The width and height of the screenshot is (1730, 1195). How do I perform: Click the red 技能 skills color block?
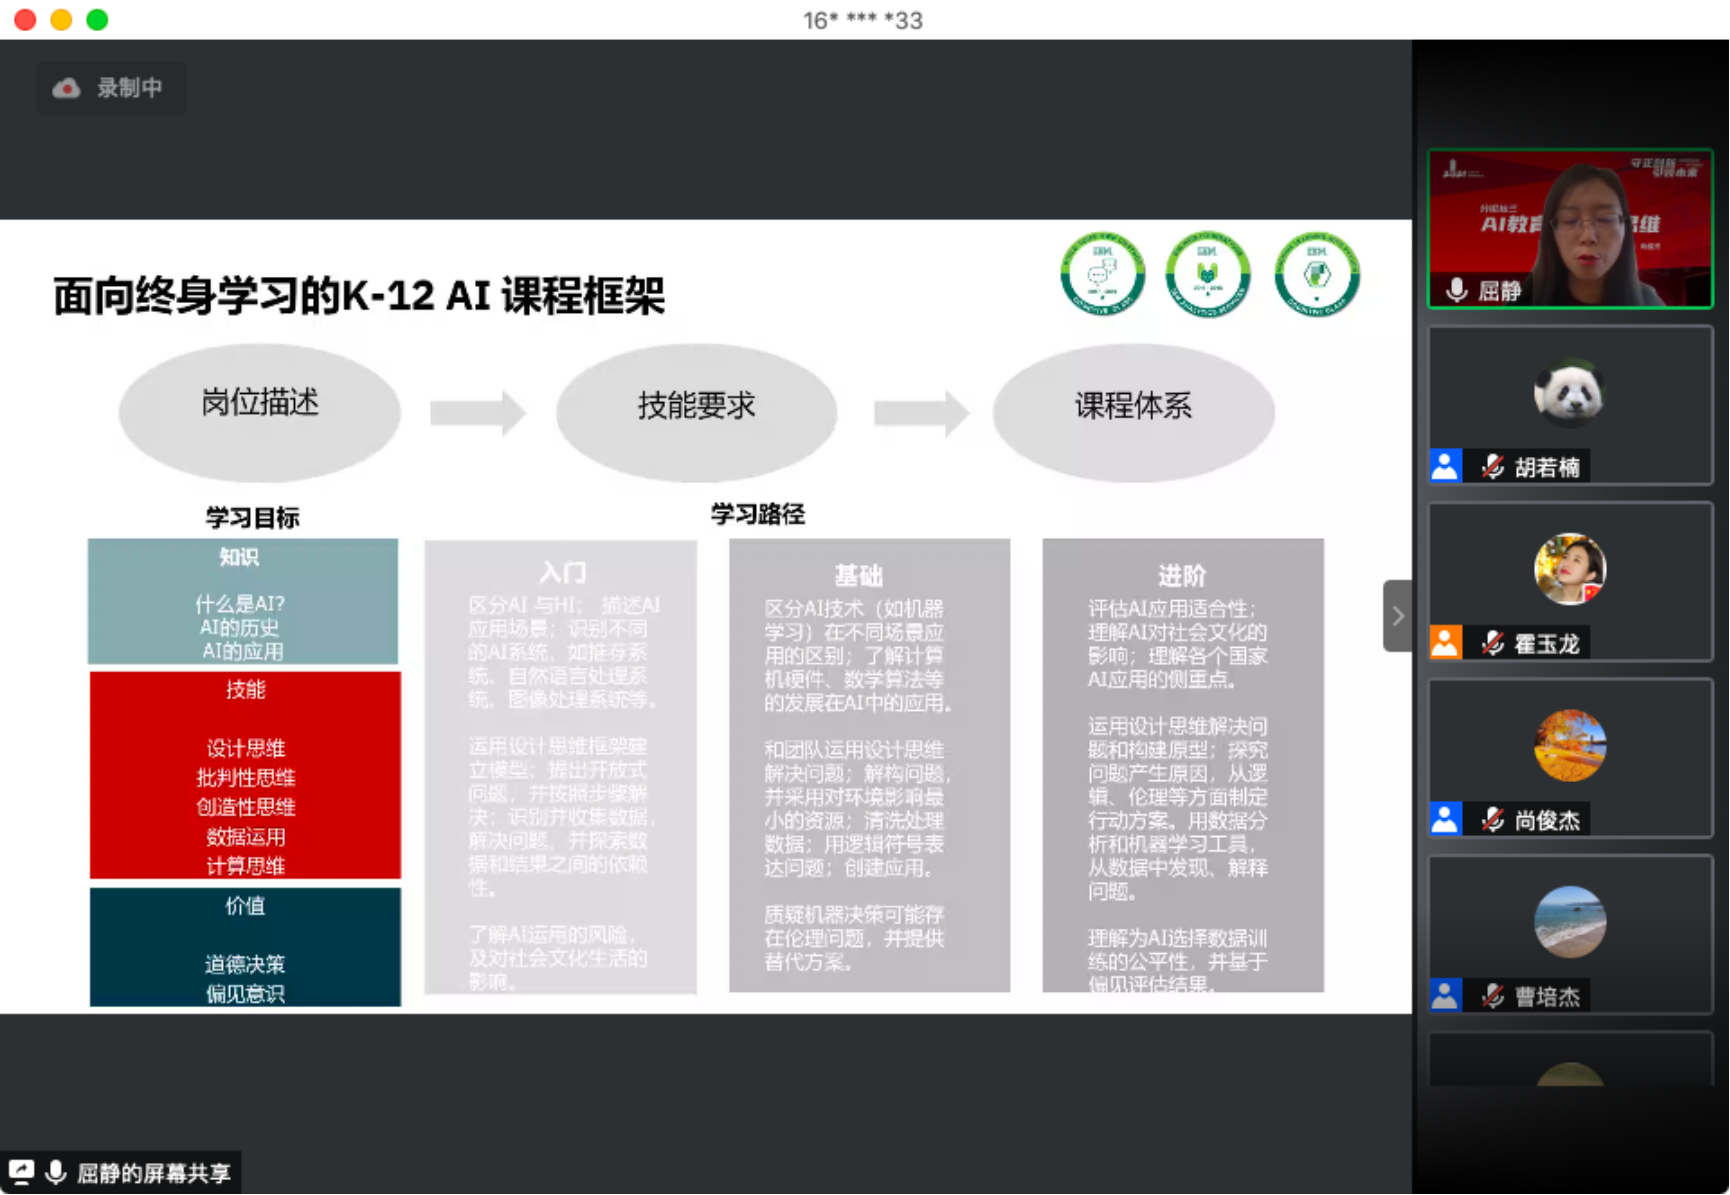pyautogui.click(x=245, y=775)
